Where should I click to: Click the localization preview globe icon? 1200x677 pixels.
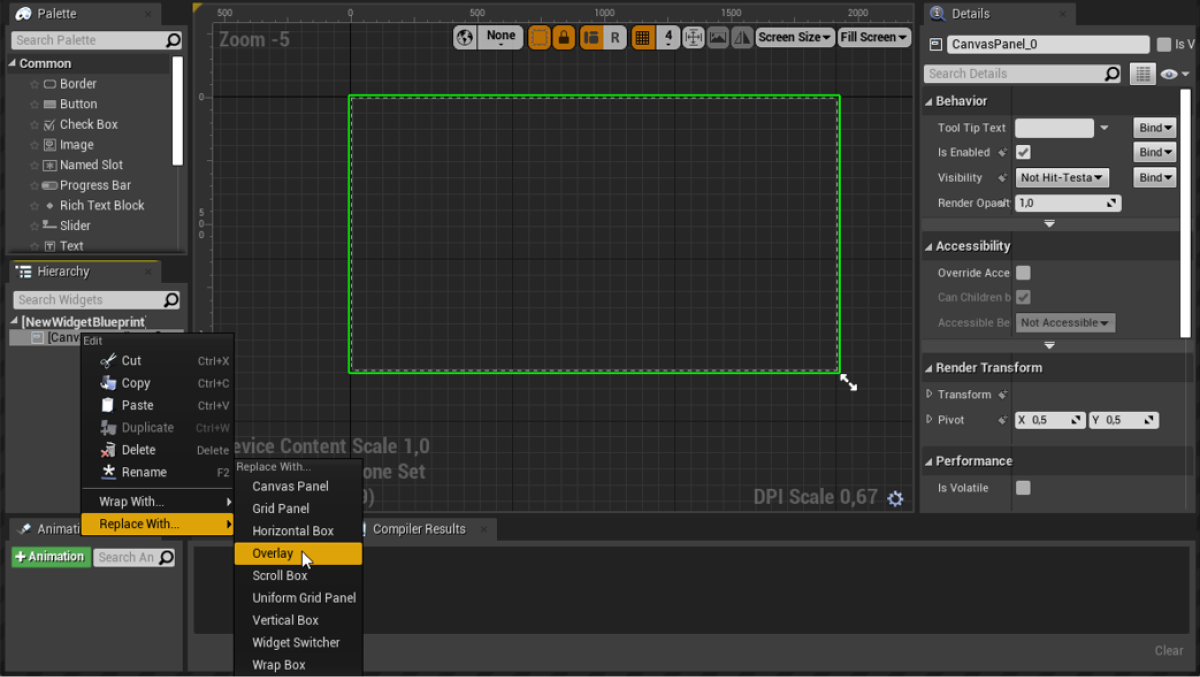click(465, 38)
